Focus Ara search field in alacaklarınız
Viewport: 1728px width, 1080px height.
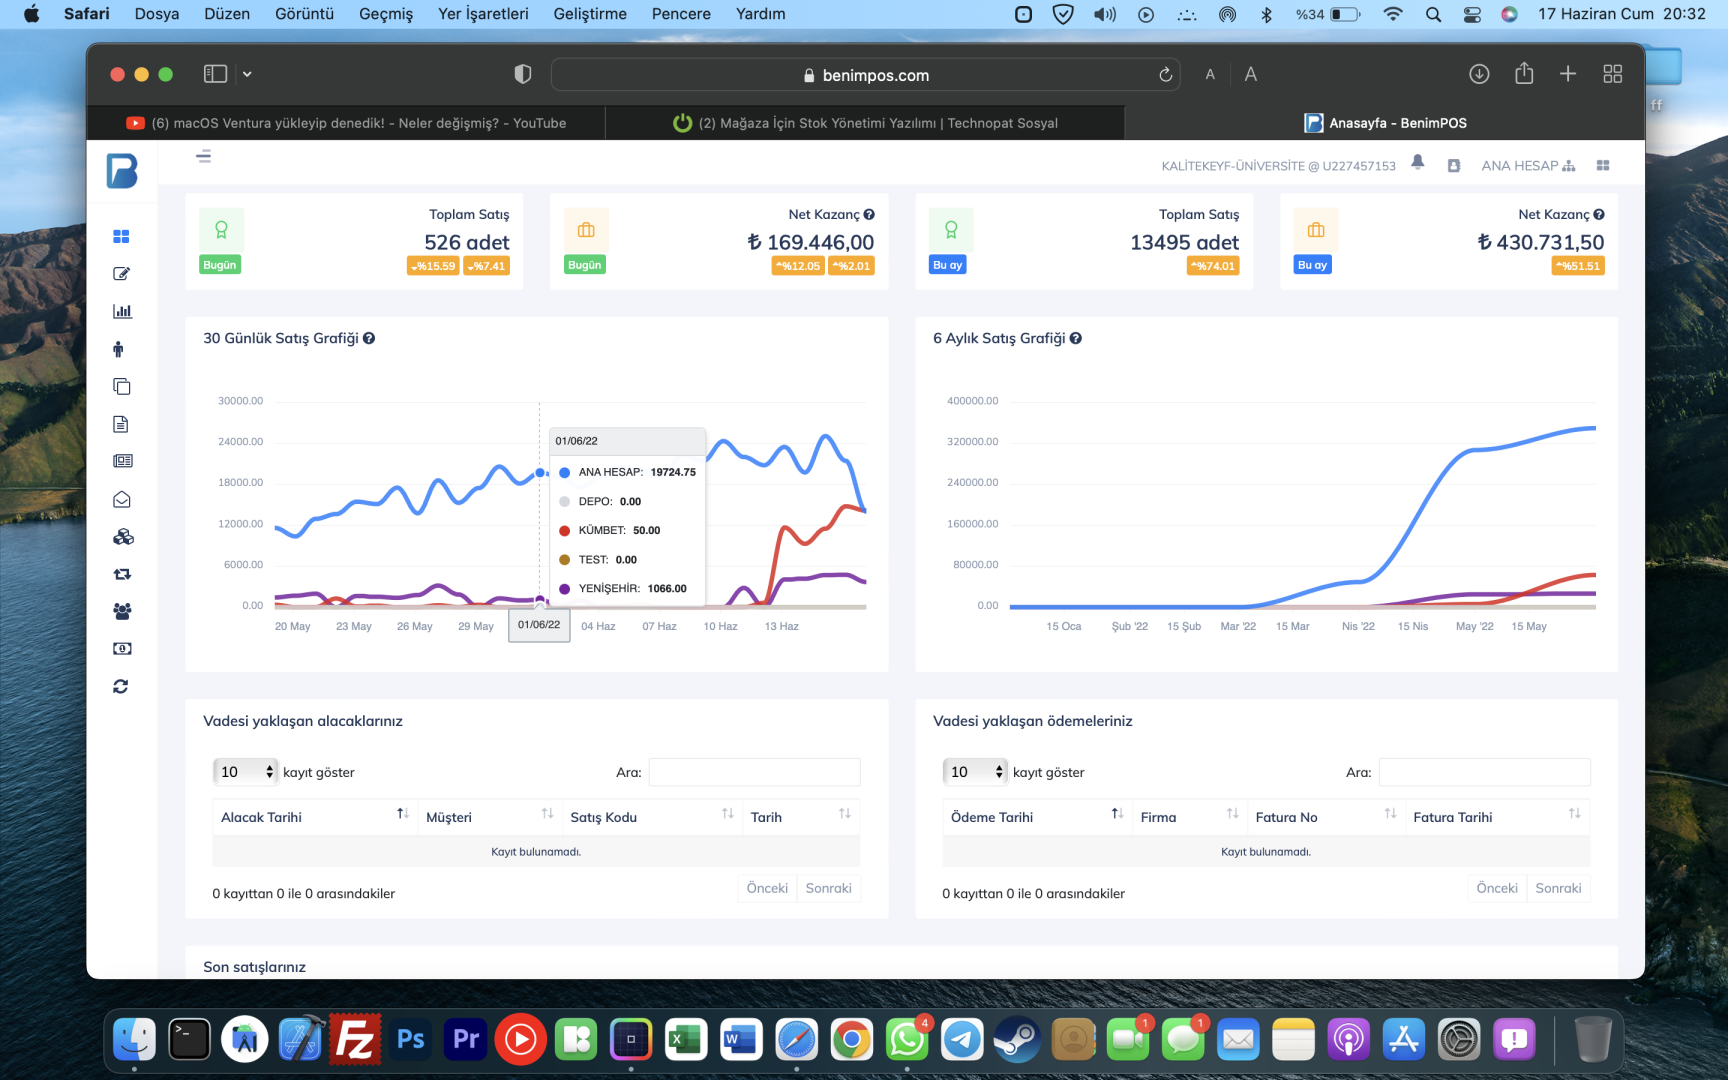pos(754,772)
